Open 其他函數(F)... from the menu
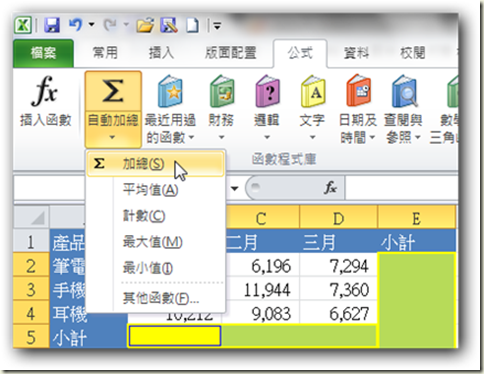This screenshot has width=484, height=374. click(155, 298)
